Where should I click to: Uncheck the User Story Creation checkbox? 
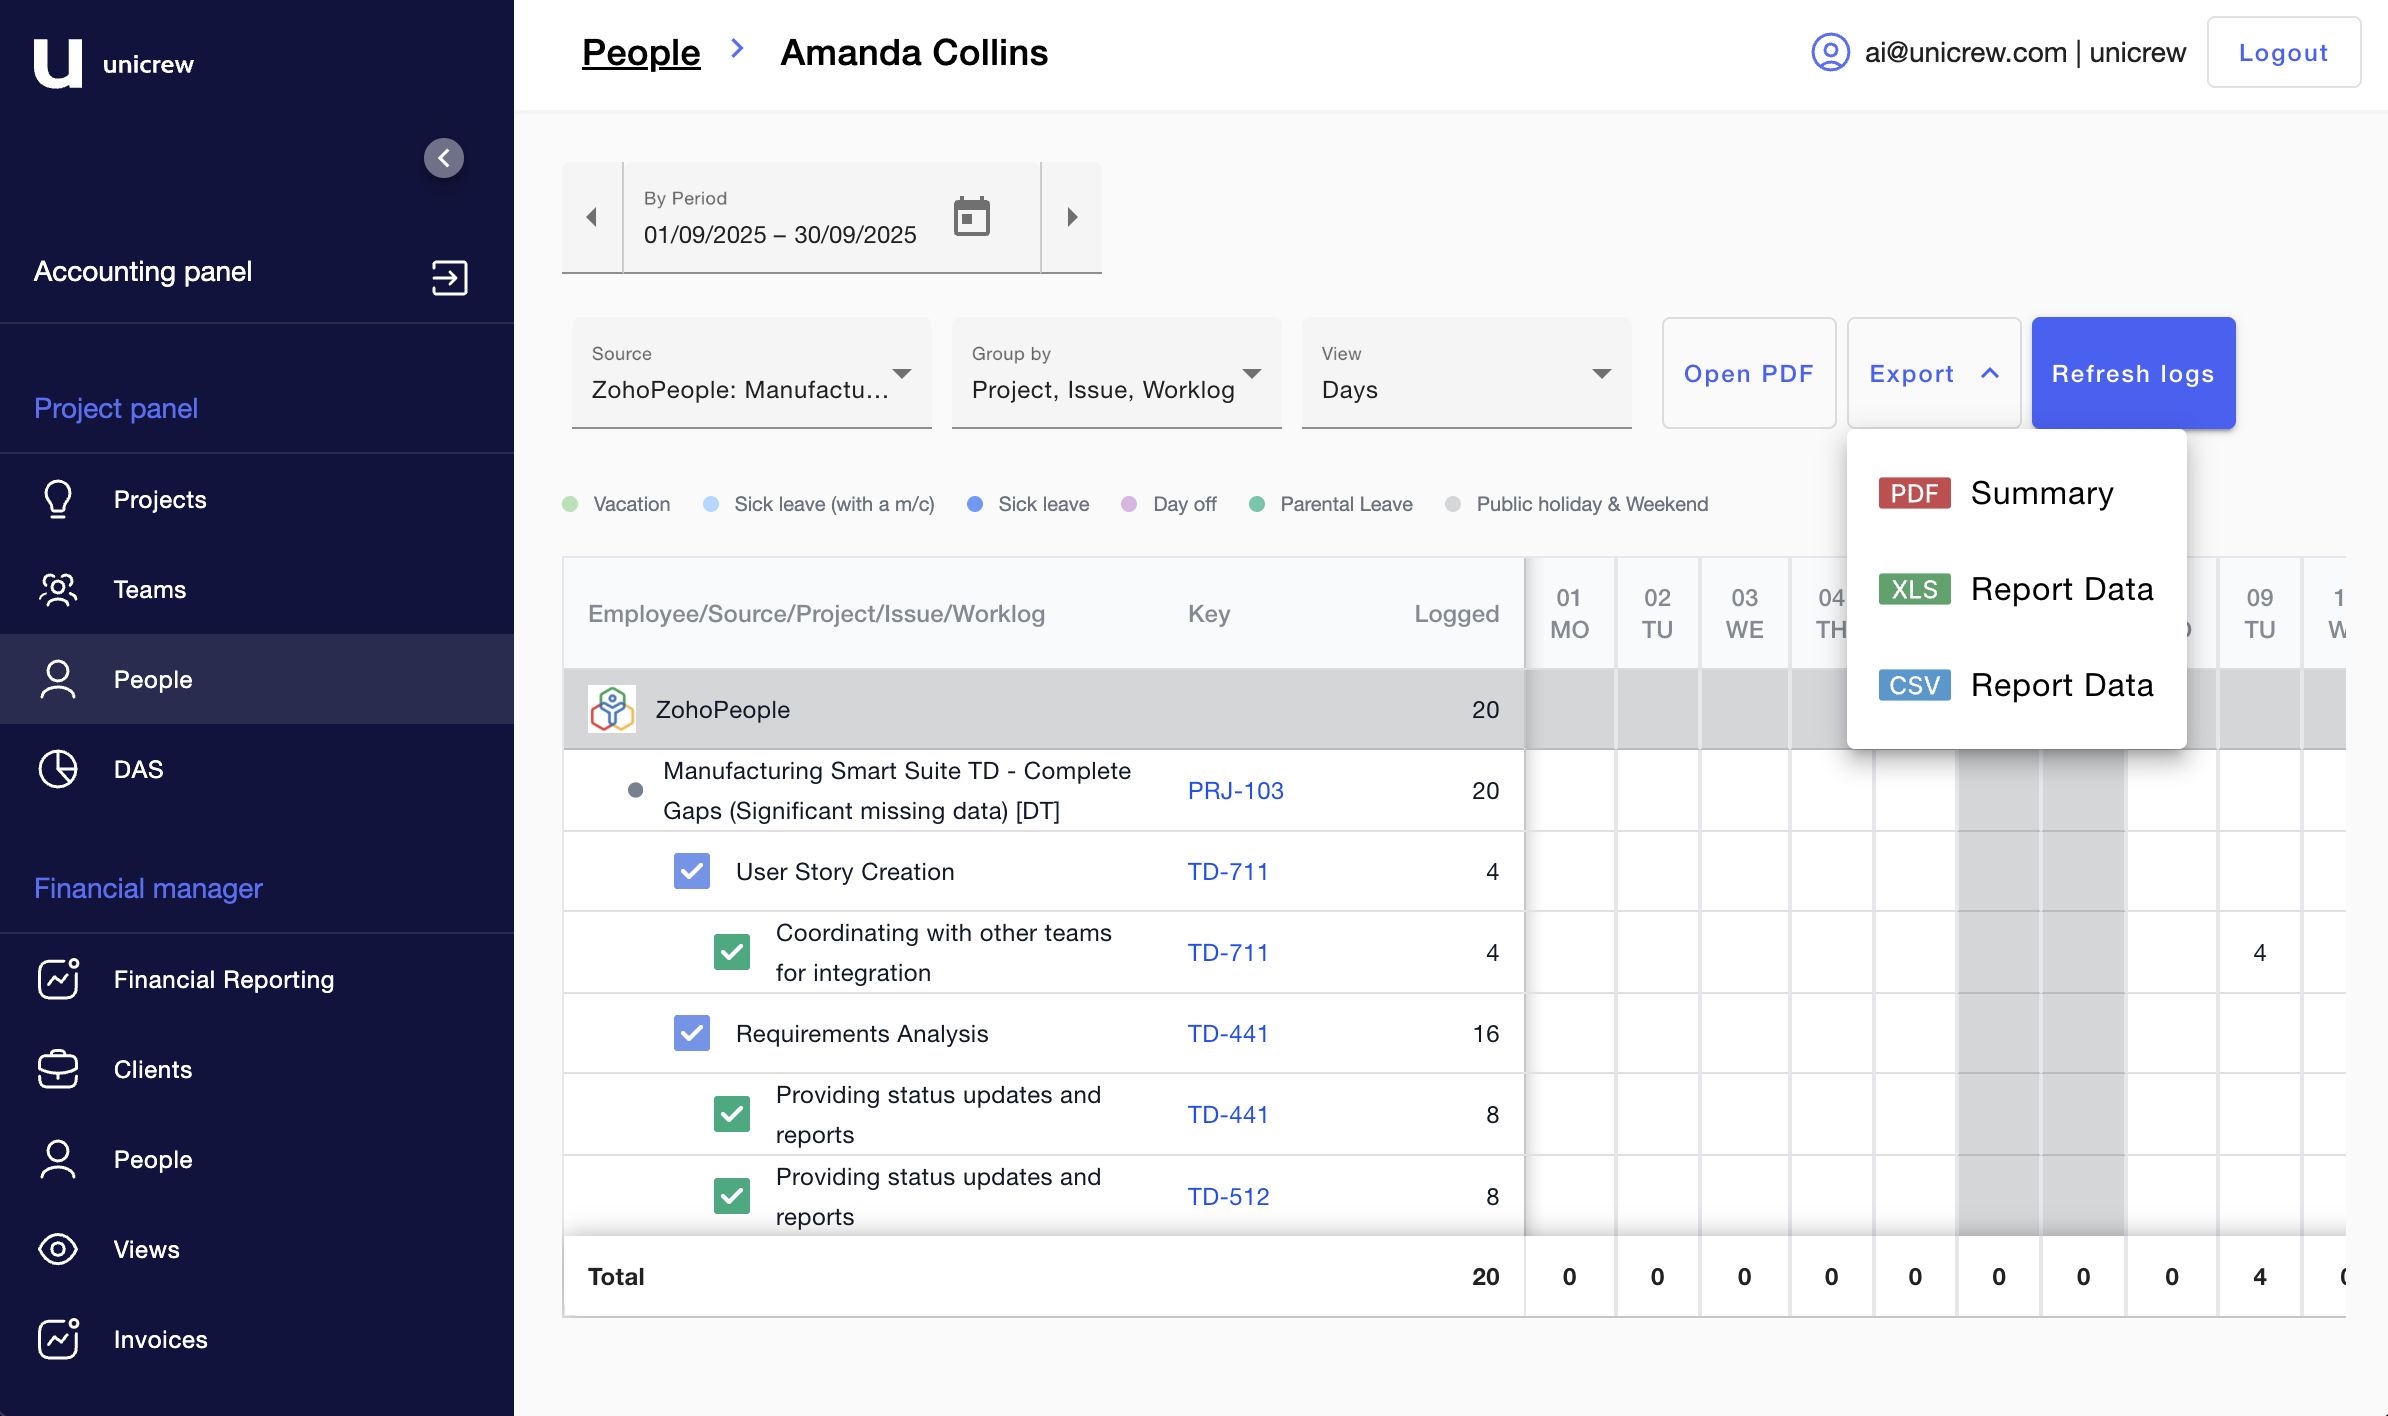pyautogui.click(x=691, y=871)
